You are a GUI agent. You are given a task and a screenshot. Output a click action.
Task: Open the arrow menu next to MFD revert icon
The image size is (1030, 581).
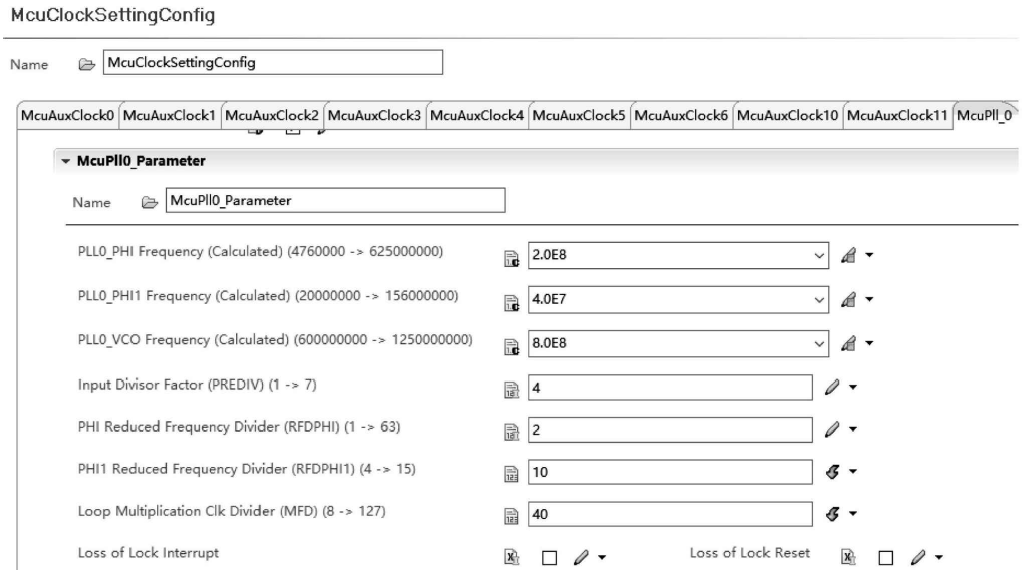click(853, 513)
